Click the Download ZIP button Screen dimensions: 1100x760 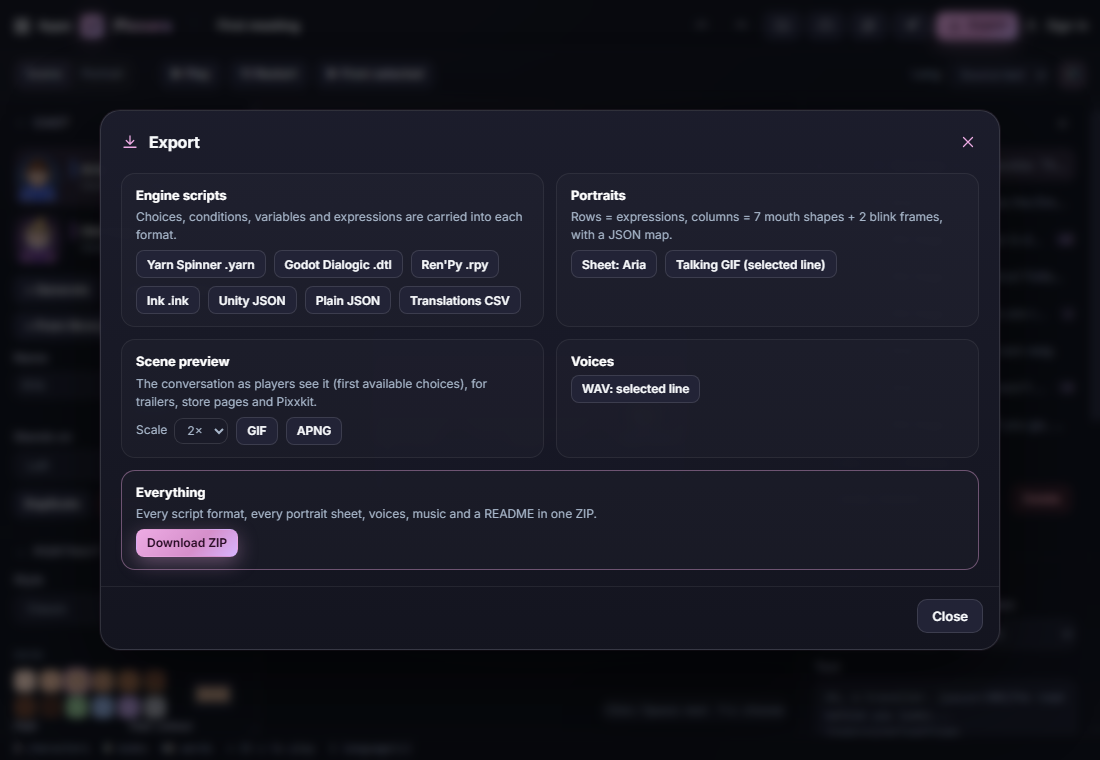coord(187,543)
